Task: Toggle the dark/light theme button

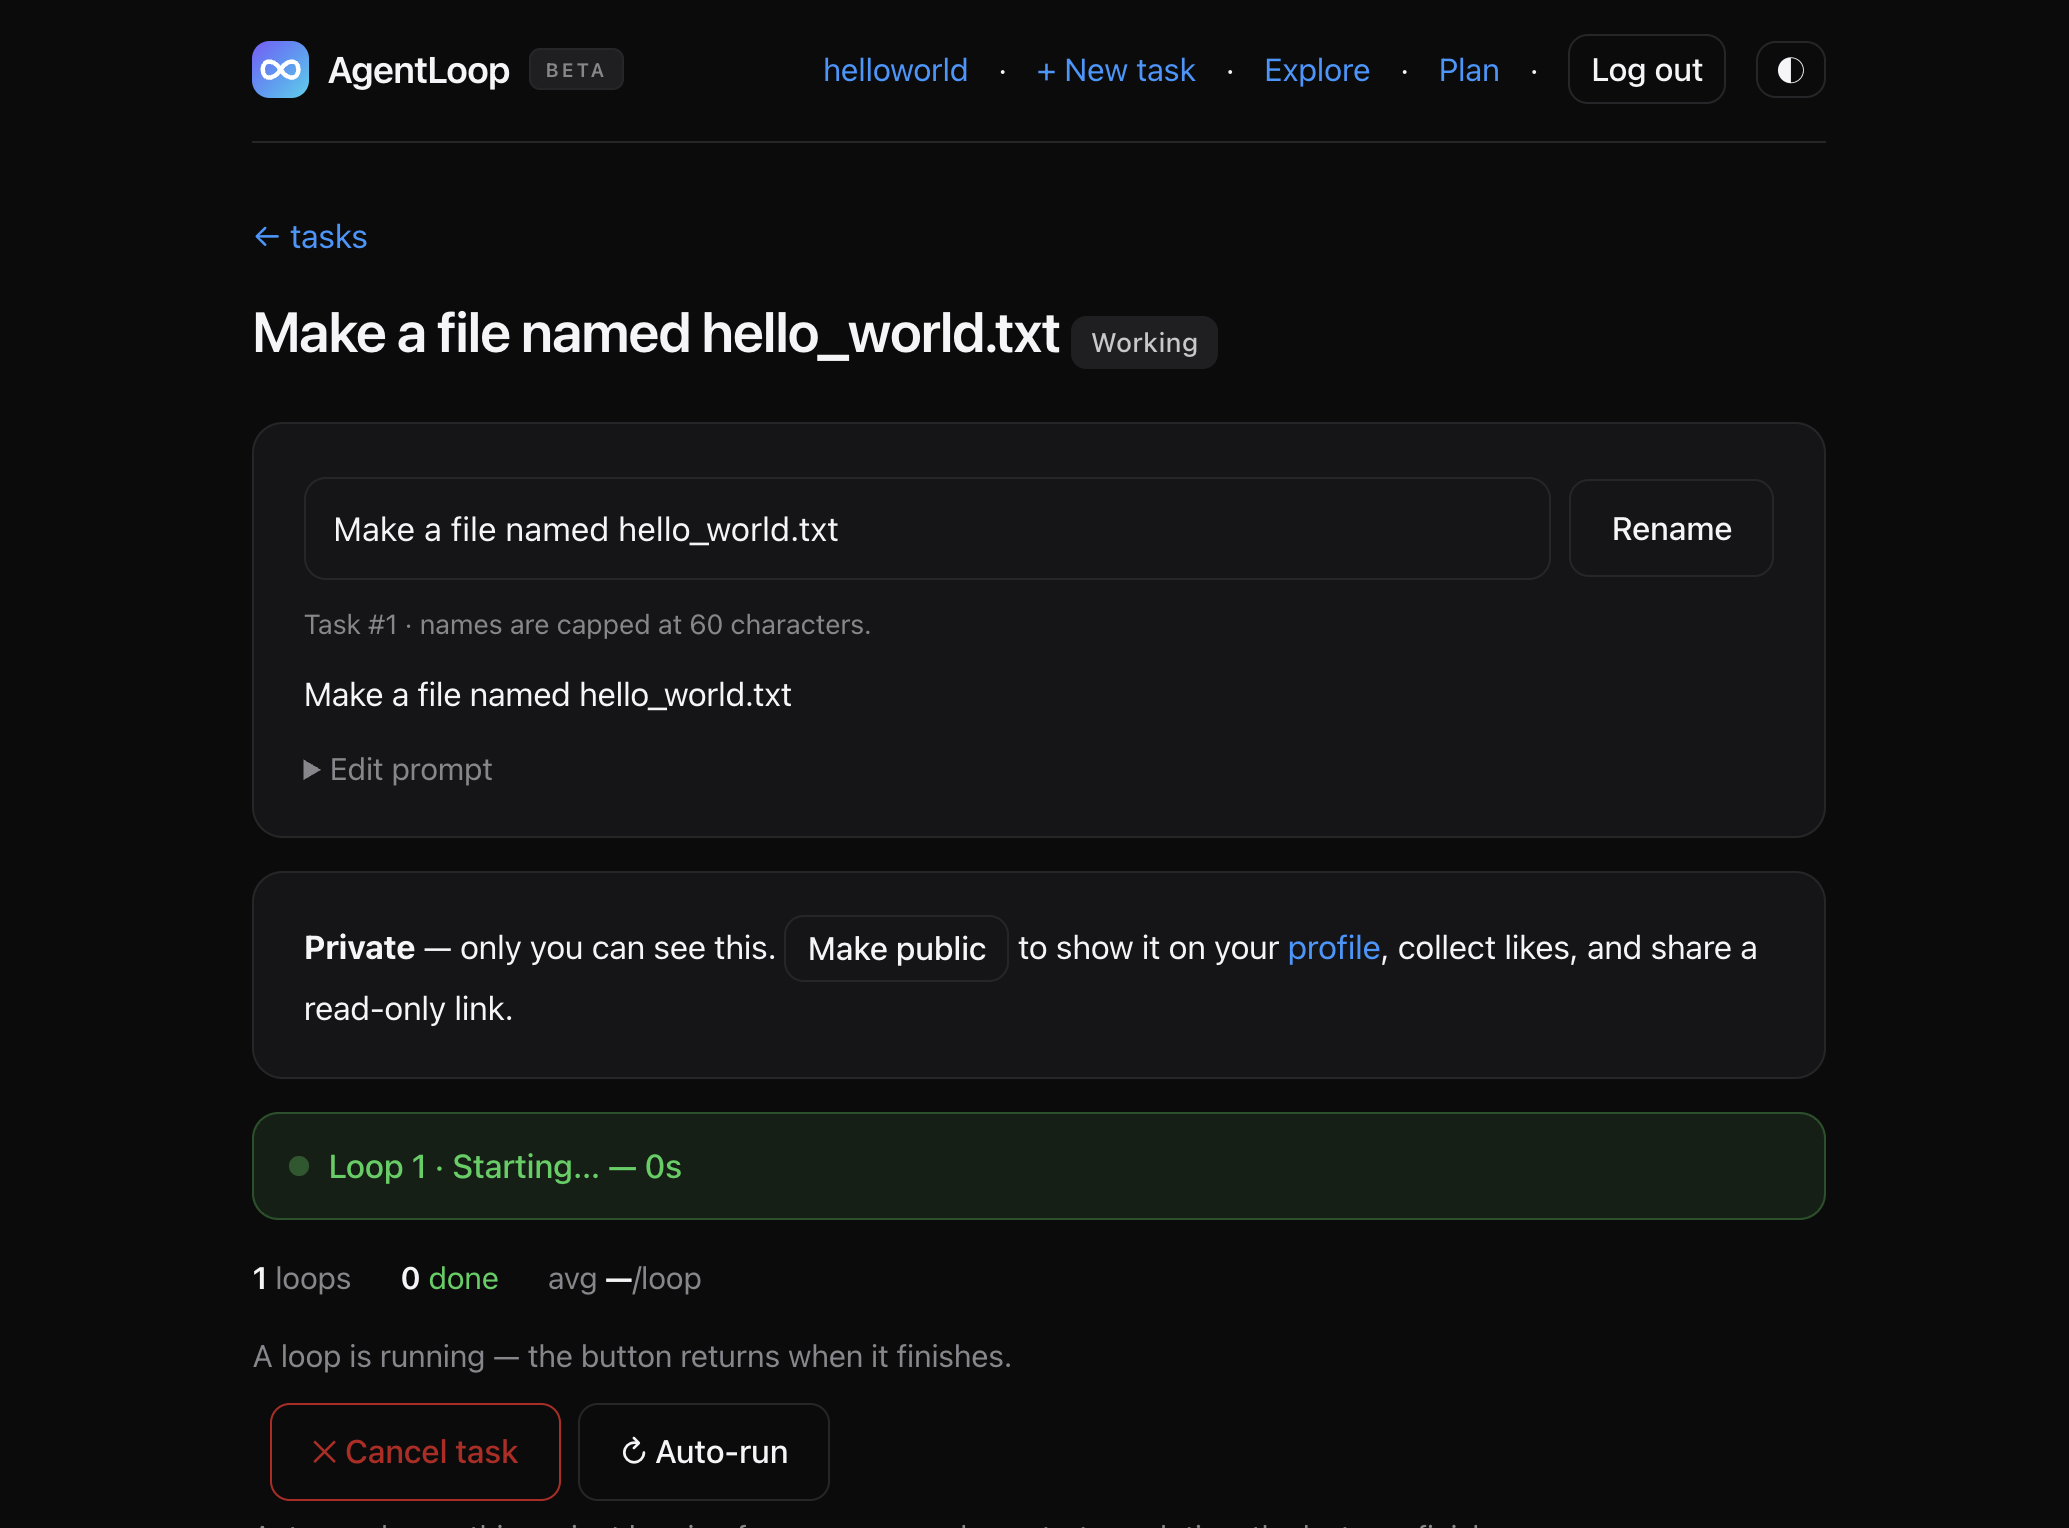Action: tap(1790, 70)
